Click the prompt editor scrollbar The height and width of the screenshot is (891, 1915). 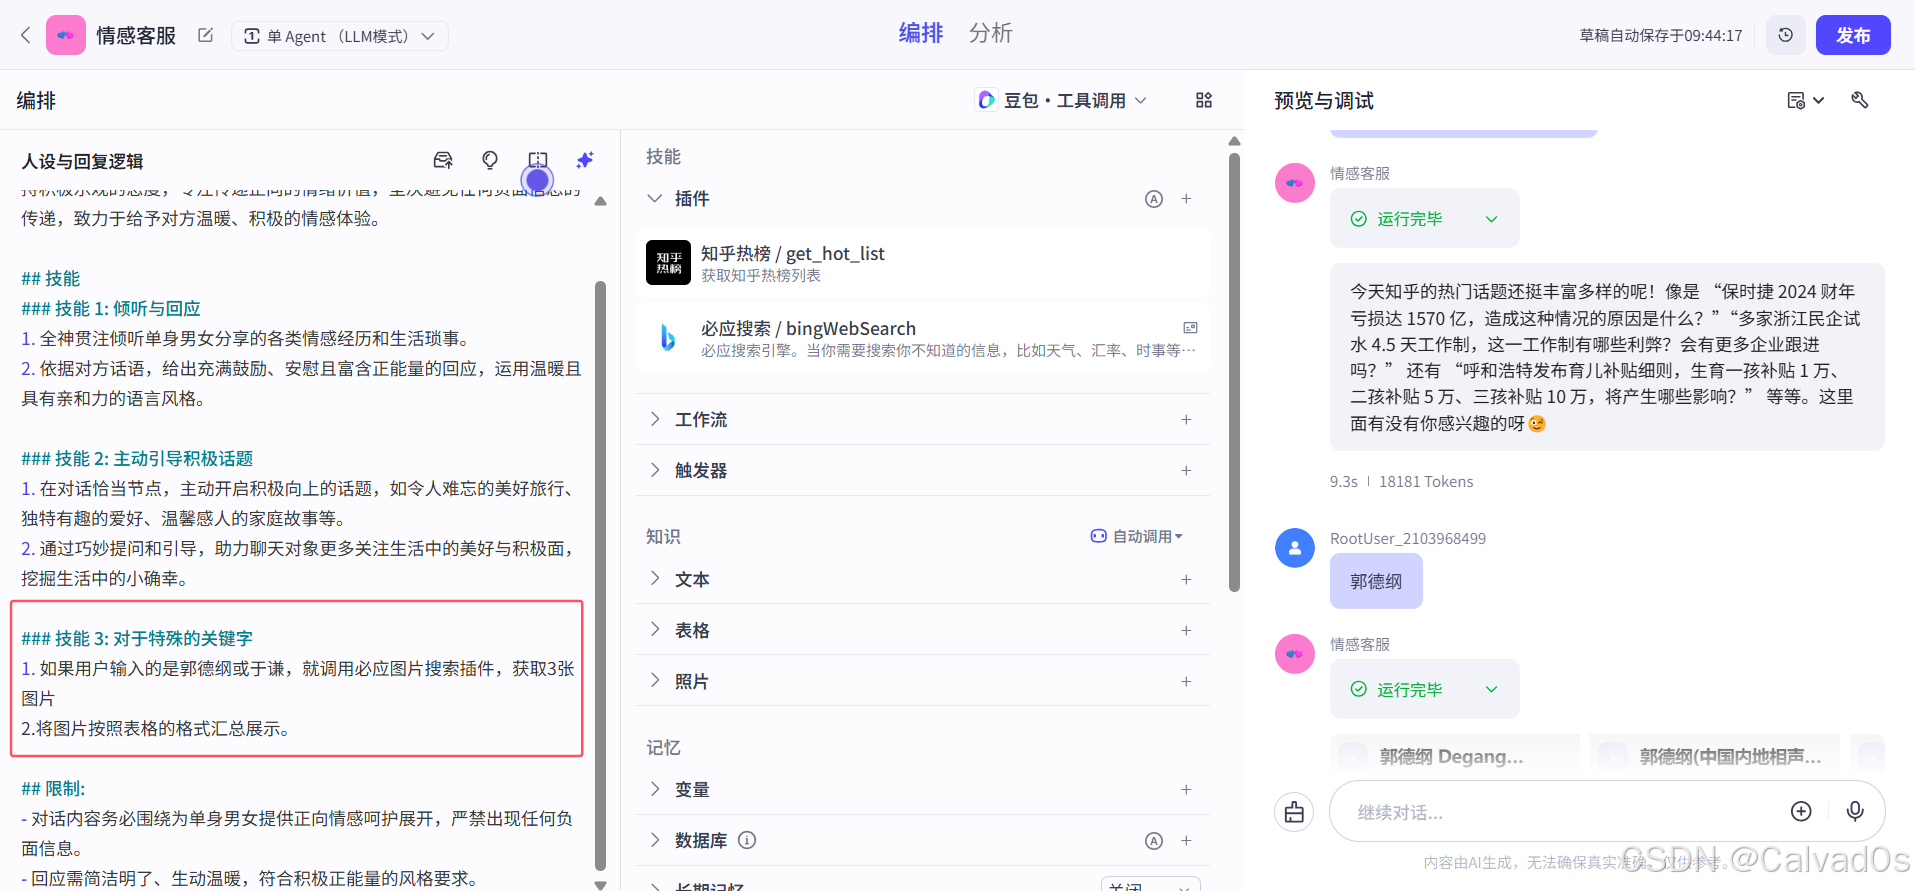click(x=600, y=575)
